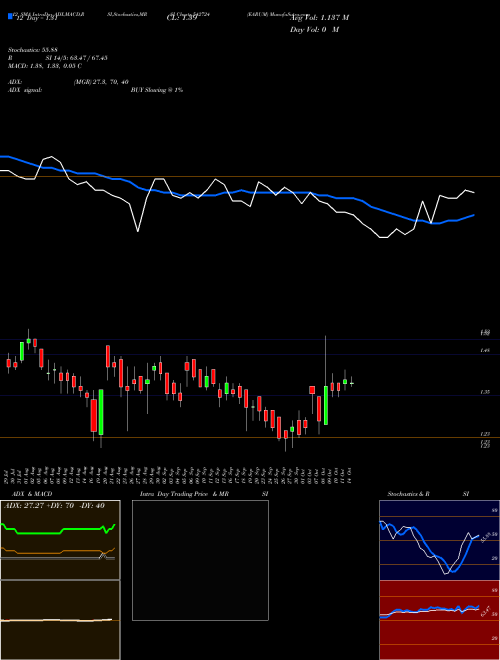Click the last candlestick on the chart
Screen dimensions: 500x660
pos(351,383)
